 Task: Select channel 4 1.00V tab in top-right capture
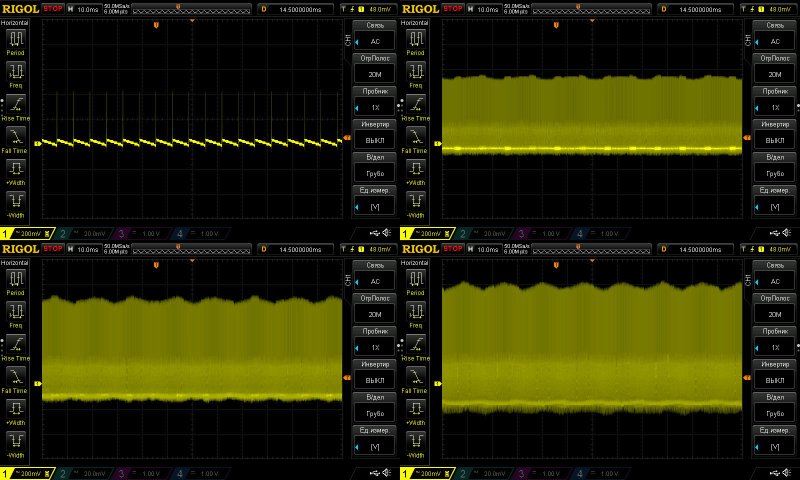pos(599,234)
